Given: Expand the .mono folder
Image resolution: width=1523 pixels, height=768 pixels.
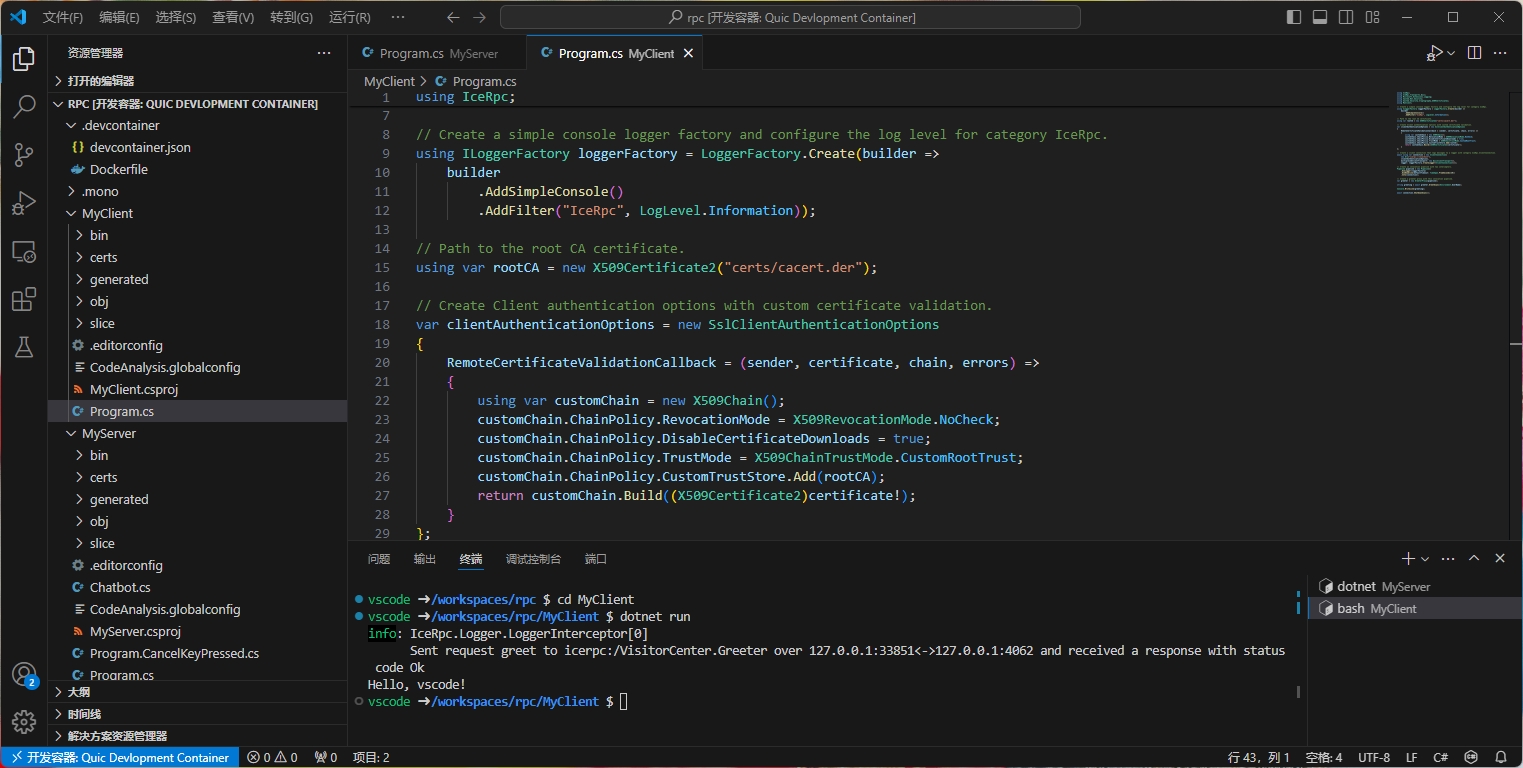Looking at the screenshot, I should click(x=198, y=191).
